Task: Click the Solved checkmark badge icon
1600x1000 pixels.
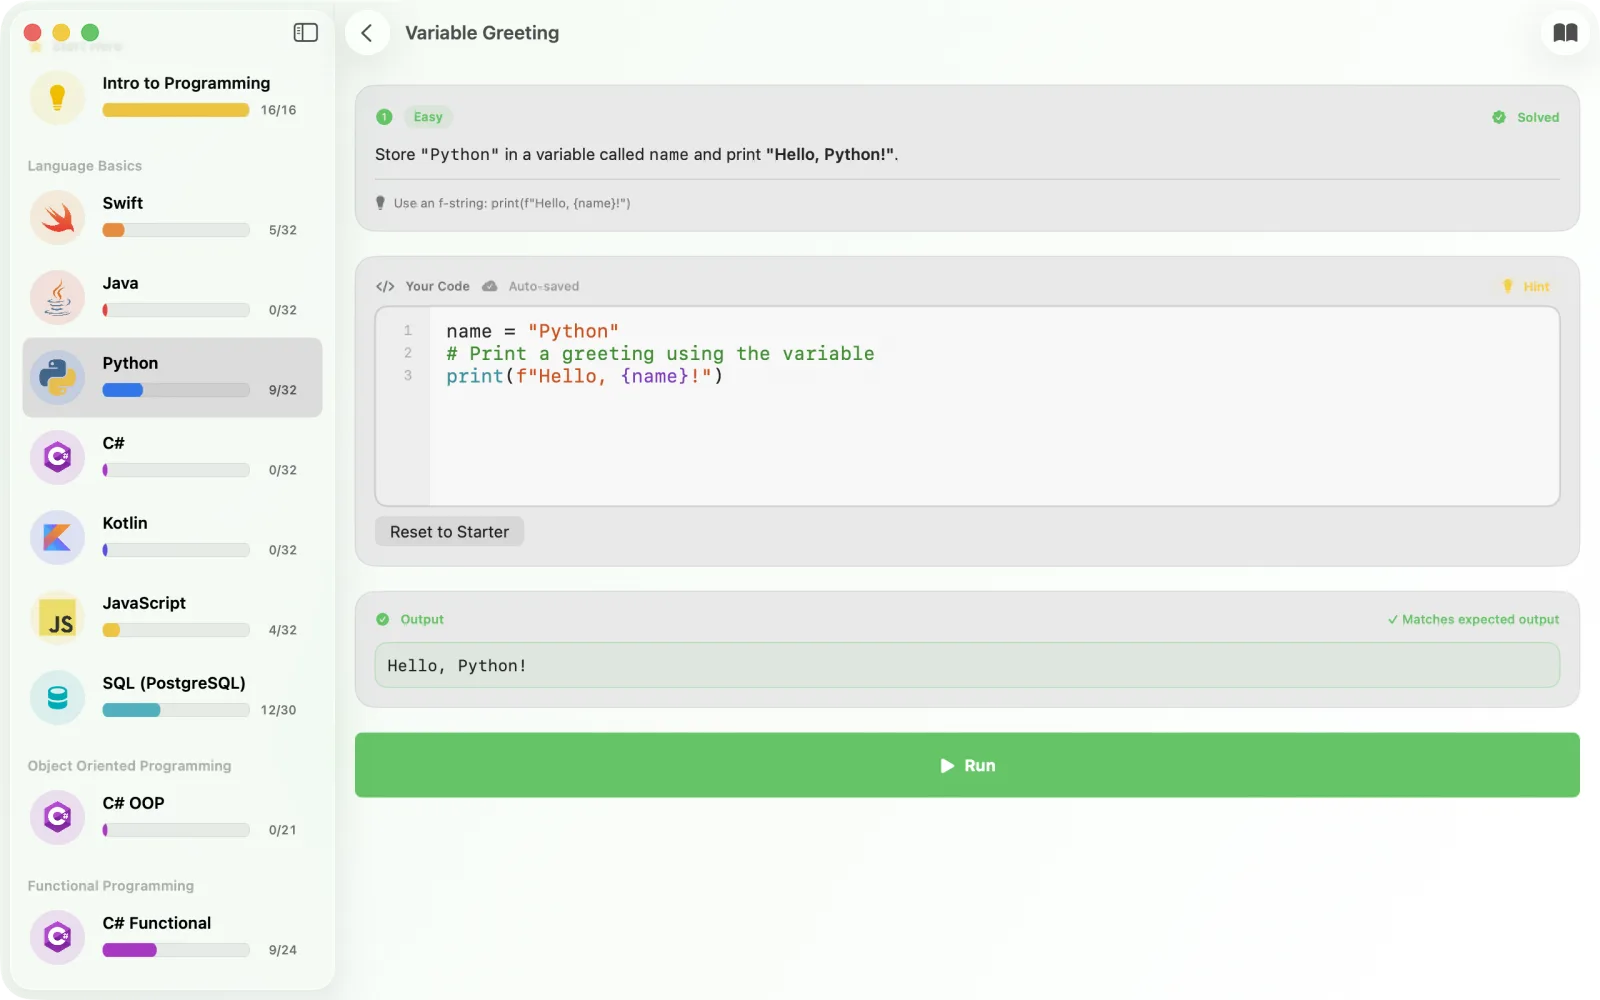Action: (x=1499, y=117)
